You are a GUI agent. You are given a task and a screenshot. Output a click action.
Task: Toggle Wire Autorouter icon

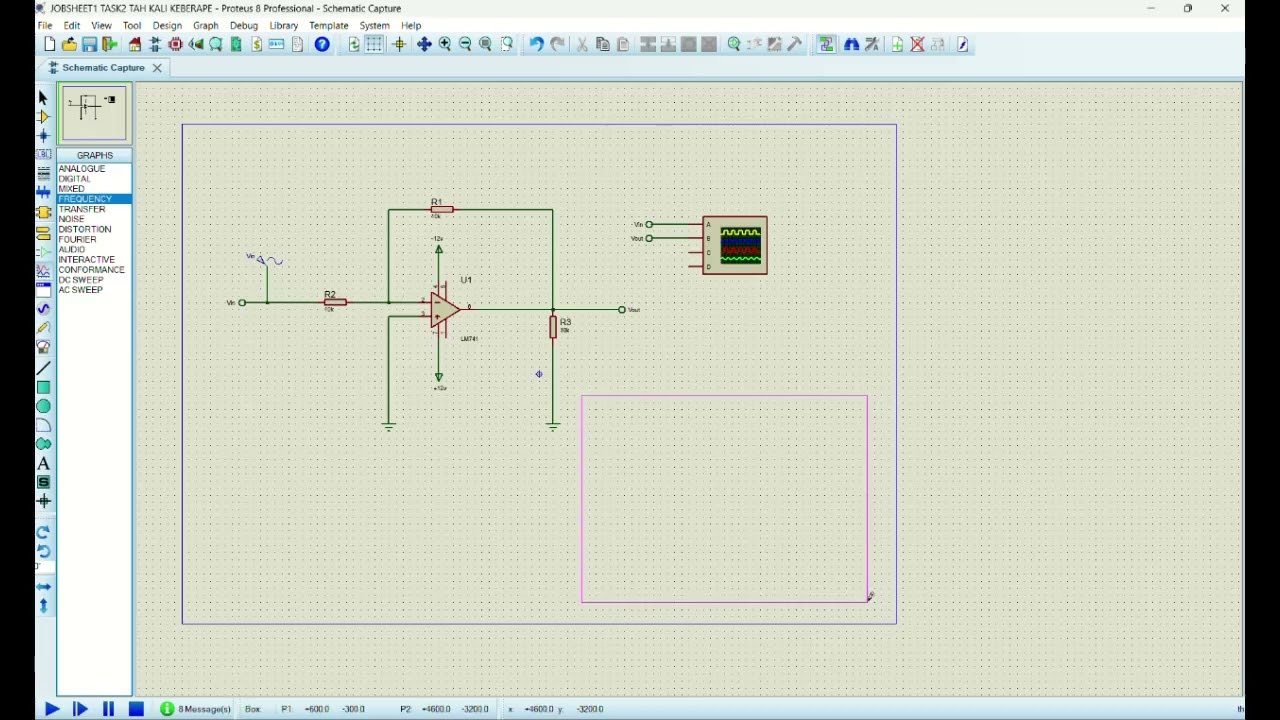[826, 44]
